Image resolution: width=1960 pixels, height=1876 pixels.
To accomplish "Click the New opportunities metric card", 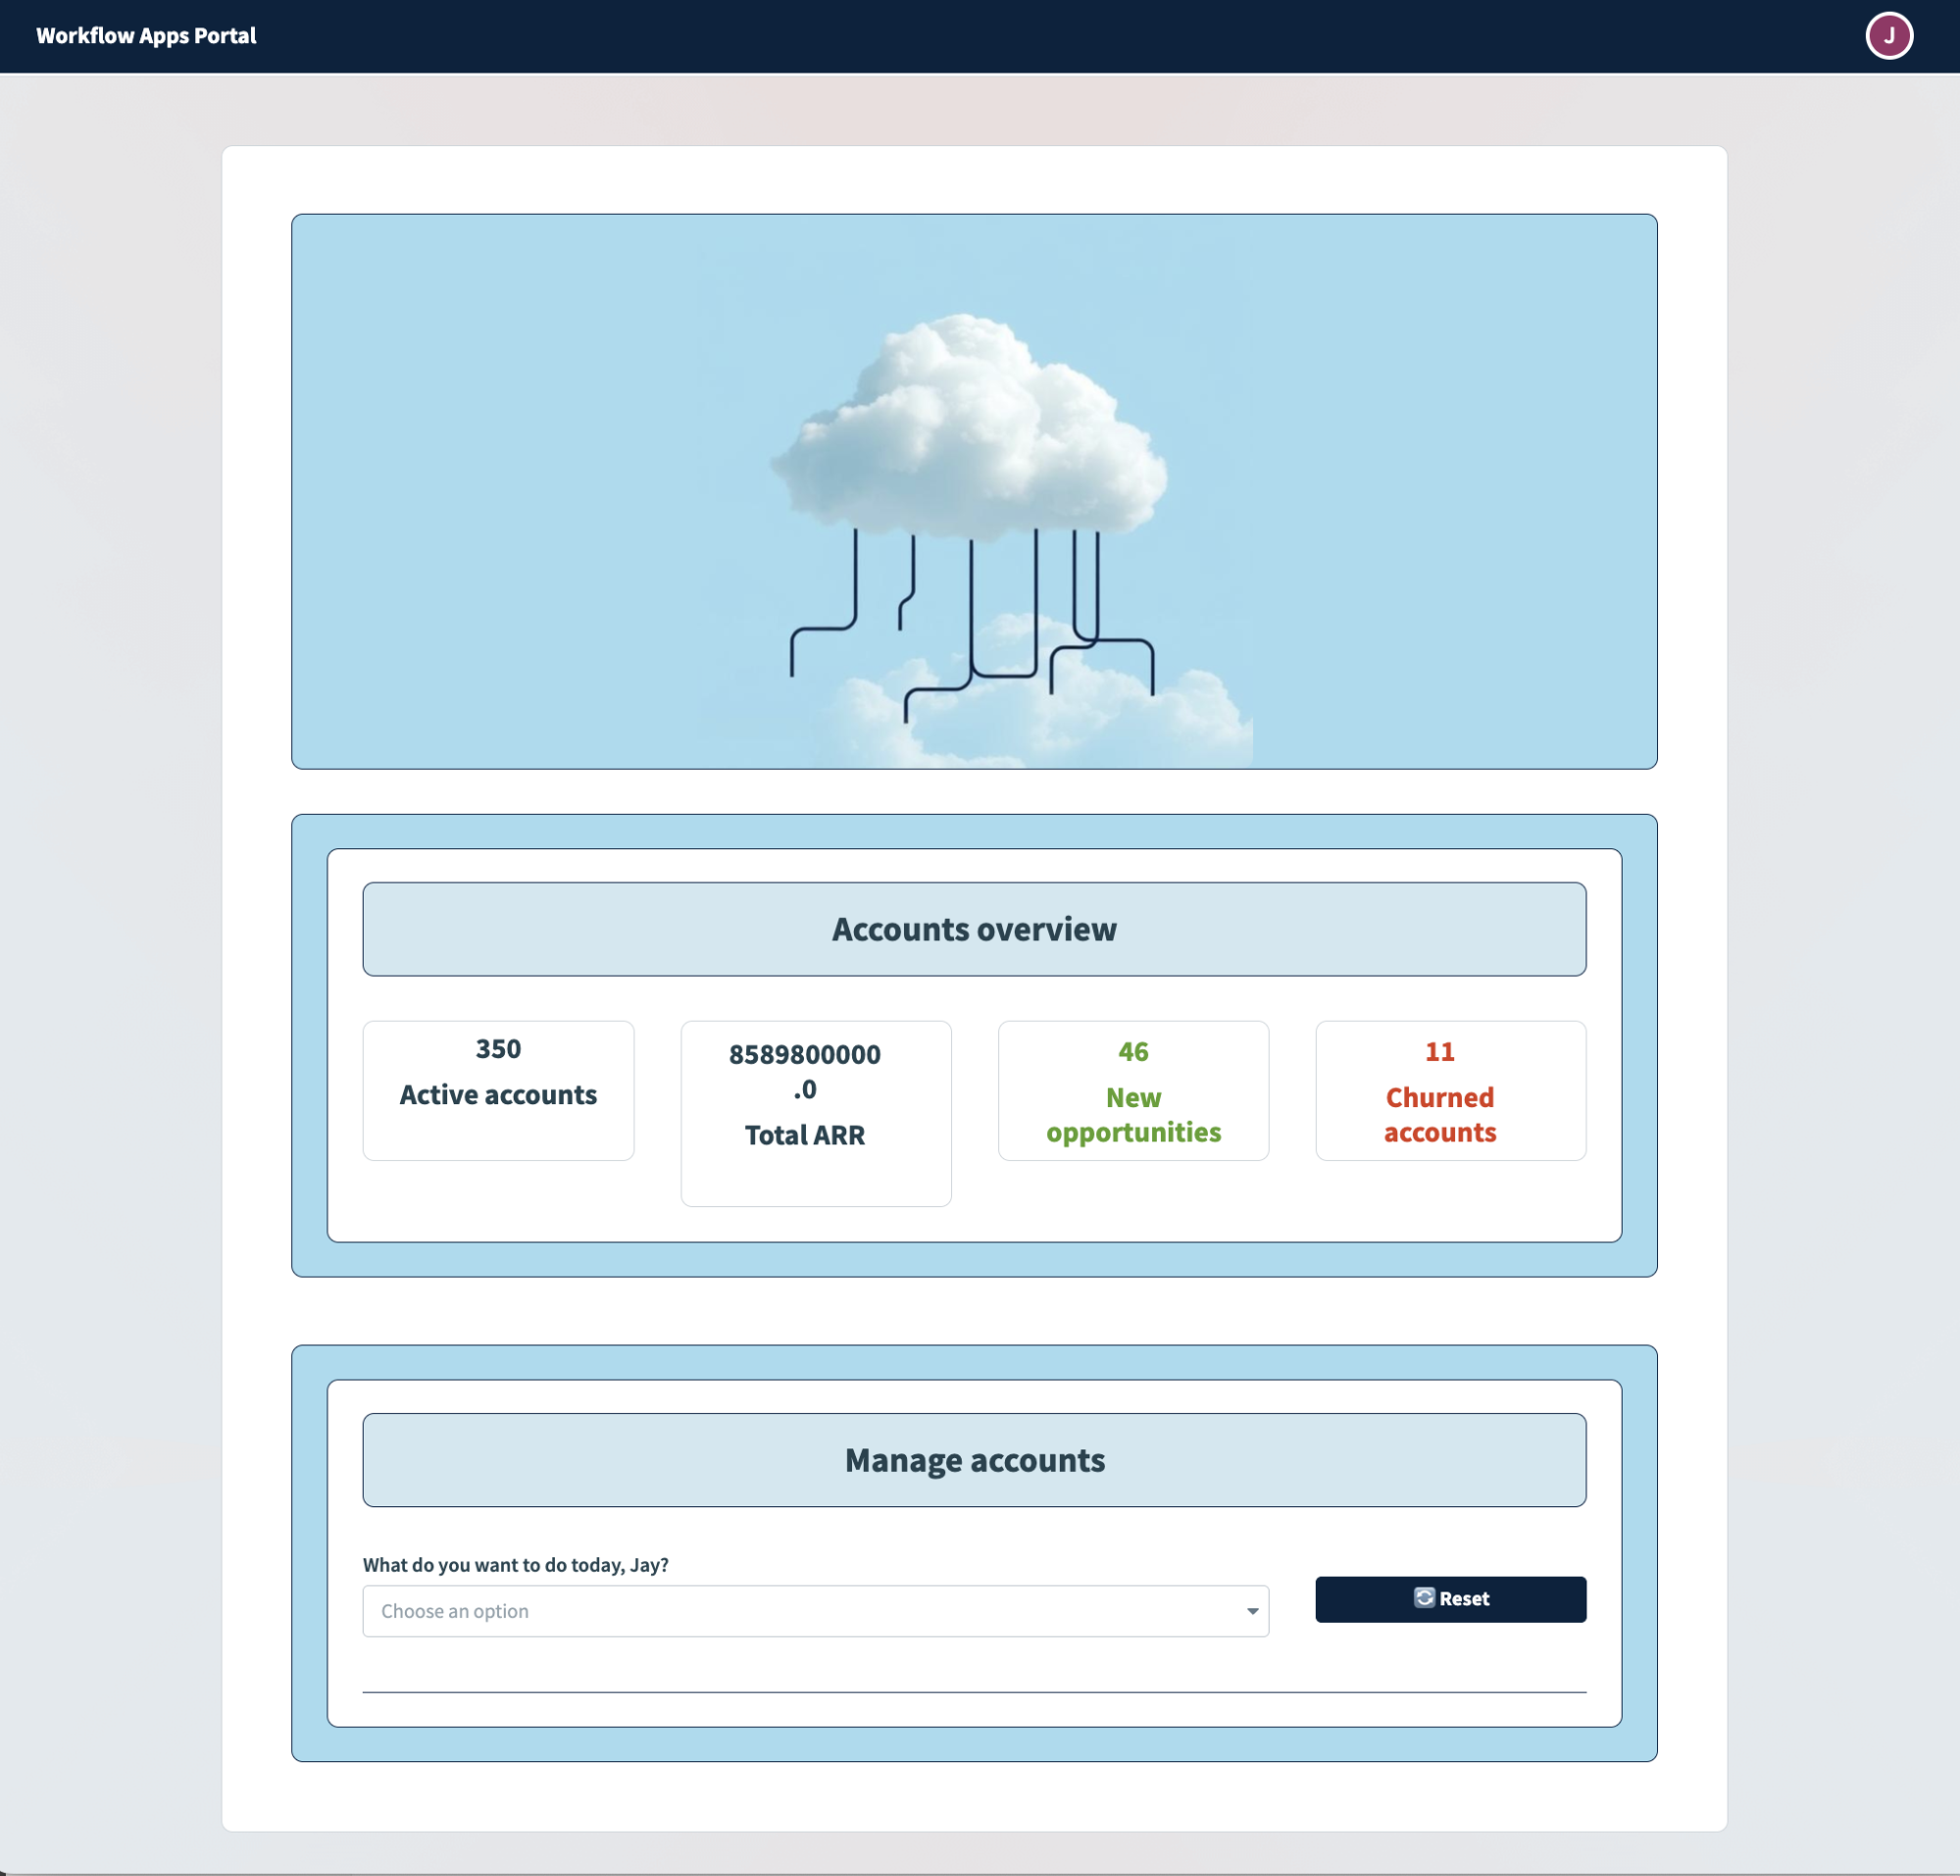I will pos(1133,1090).
